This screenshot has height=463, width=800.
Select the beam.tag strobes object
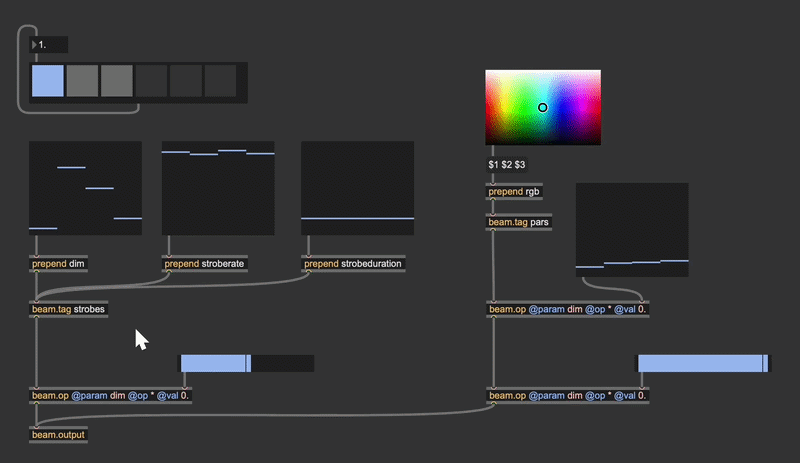68,309
